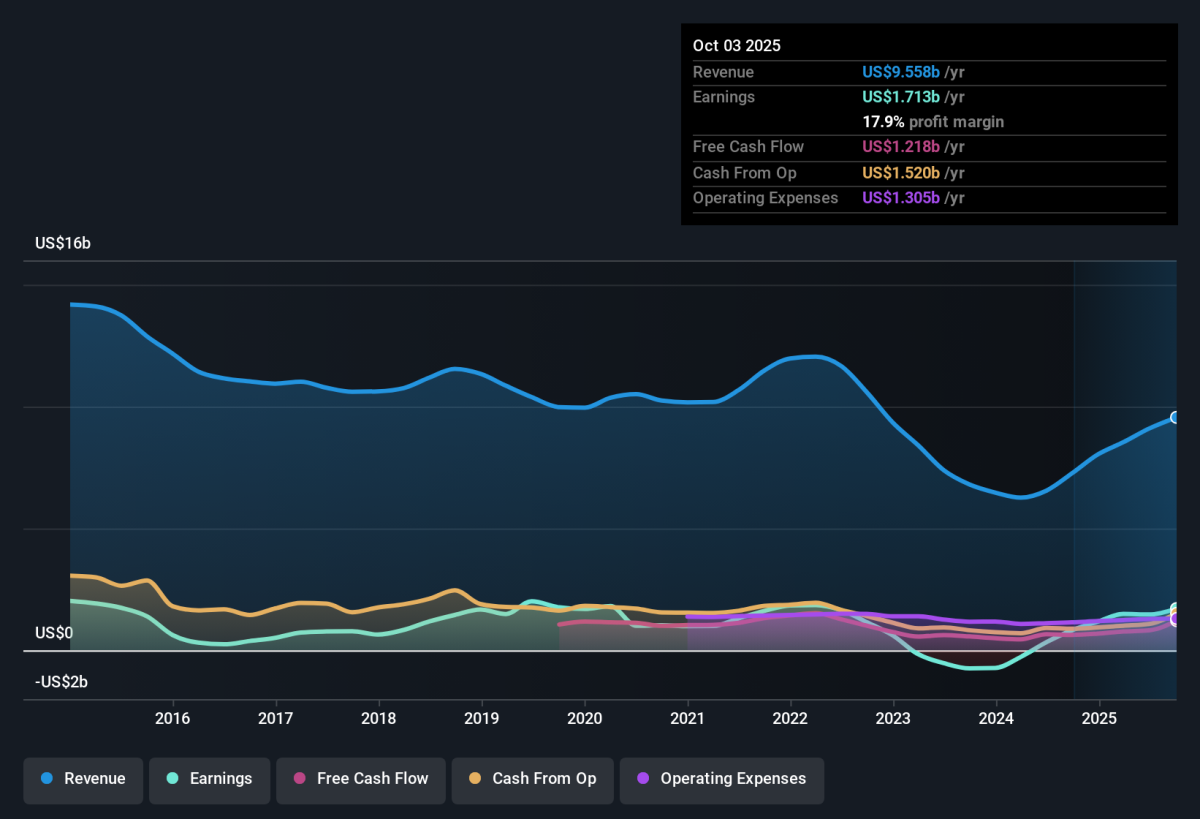Click the 2018 x-axis year label
Screen dimensions: 1200x819
378,718
